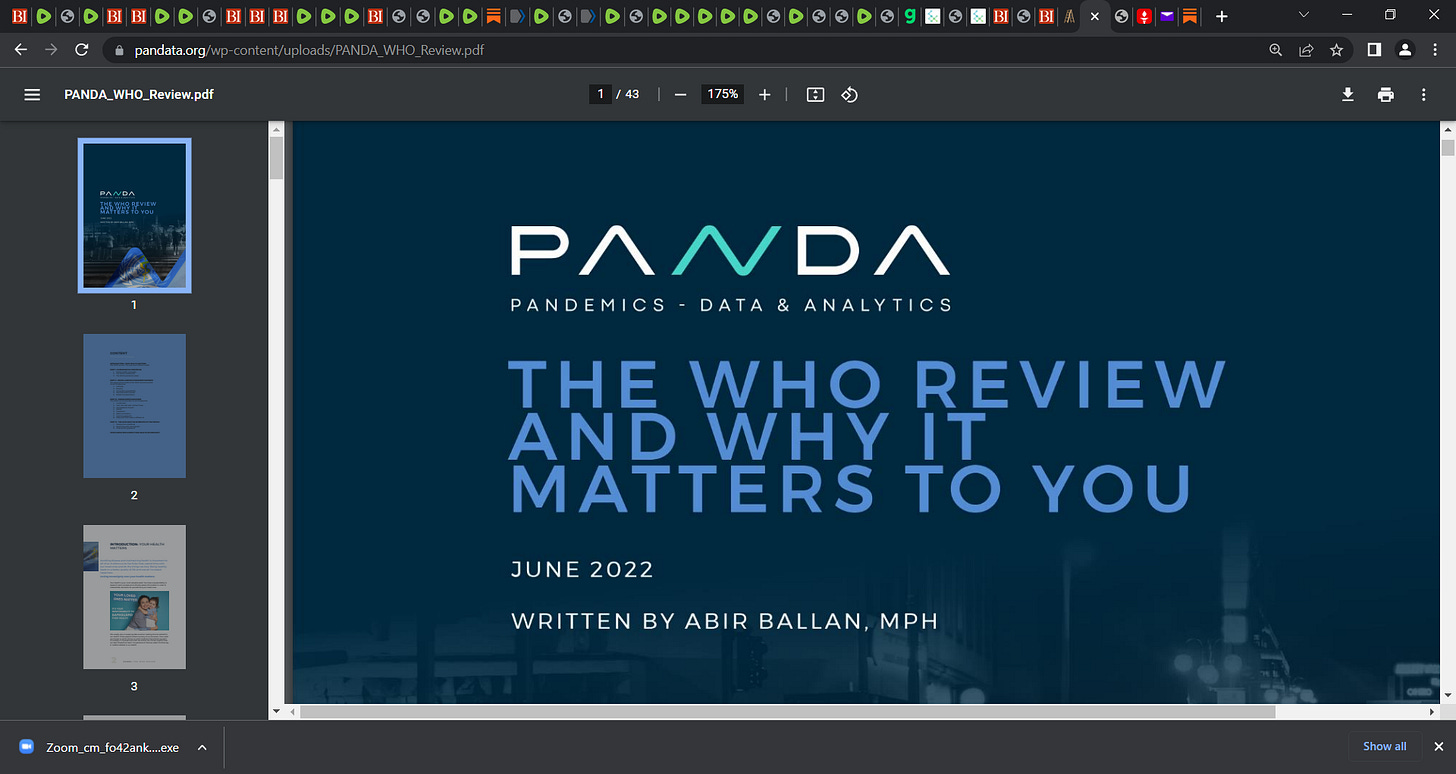Switch to the green 'g' favicon tab
This screenshot has height=774, width=1456.
909,16
